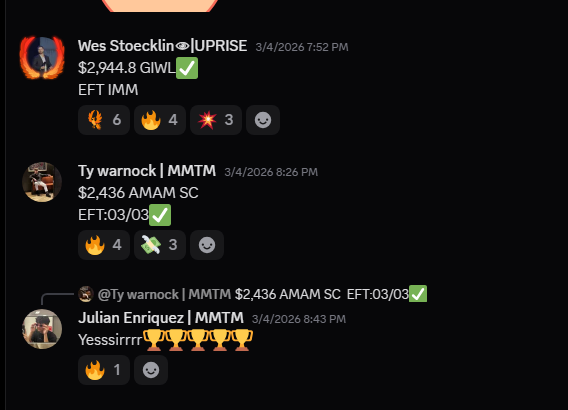Image resolution: width=568 pixels, height=410 pixels.
Task: Click the trophy emojis in Julian's message
Action: click(x=198, y=340)
